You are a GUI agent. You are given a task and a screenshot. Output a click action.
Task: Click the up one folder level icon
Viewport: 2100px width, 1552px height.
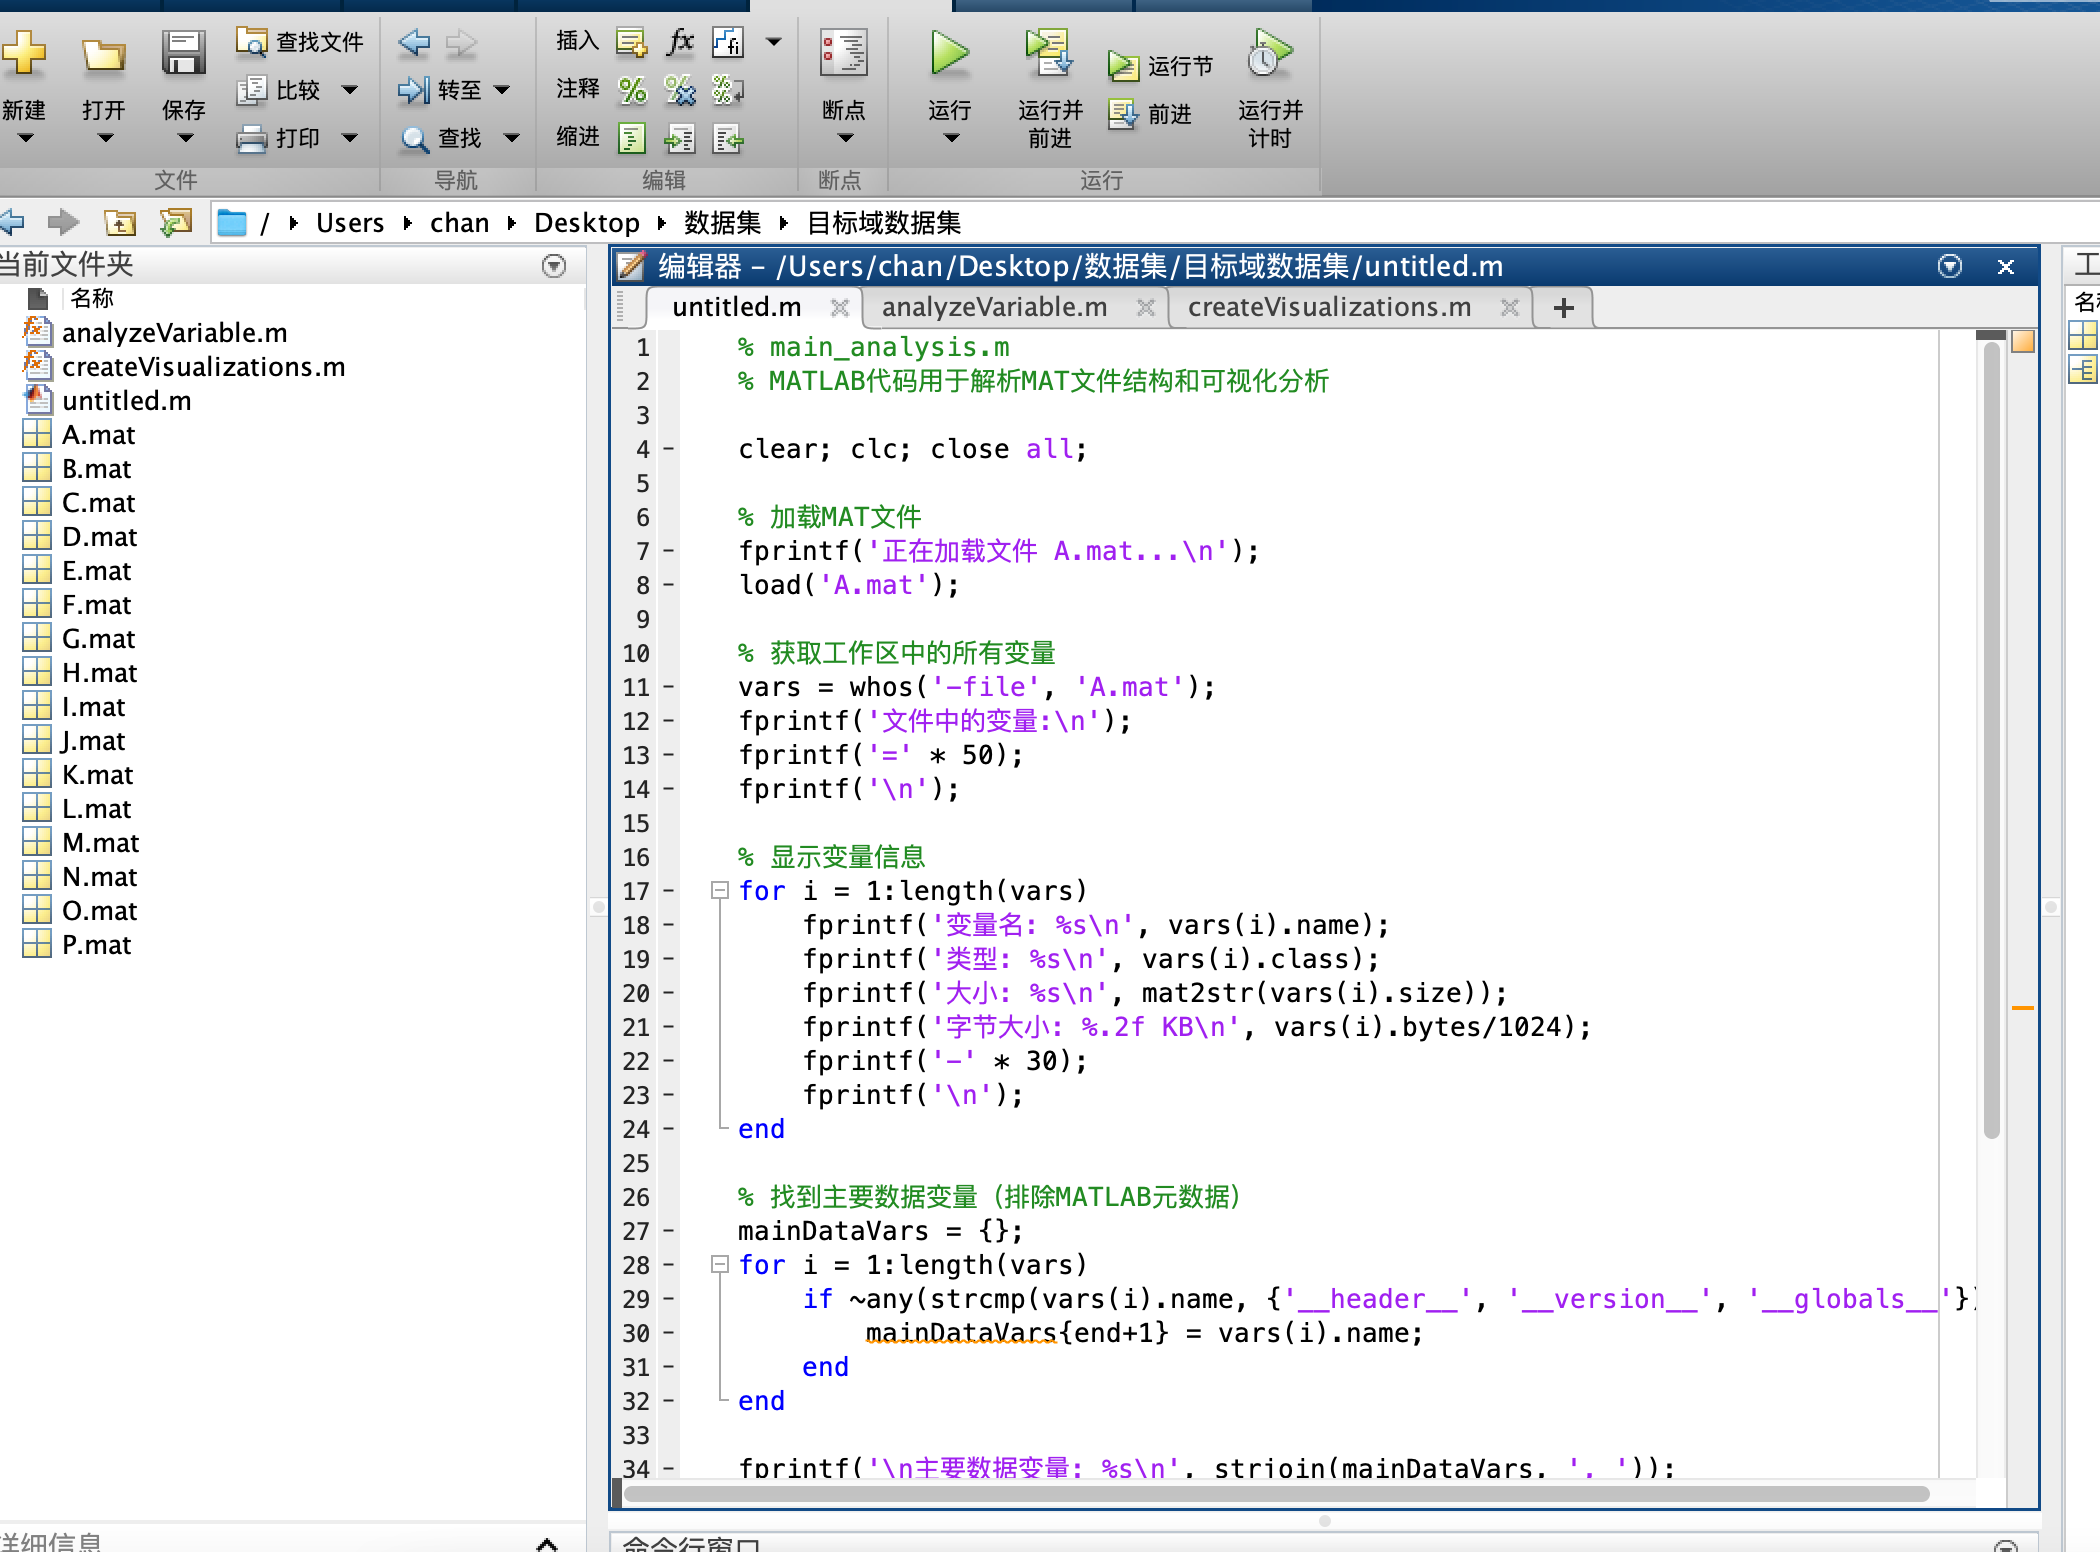point(120,222)
